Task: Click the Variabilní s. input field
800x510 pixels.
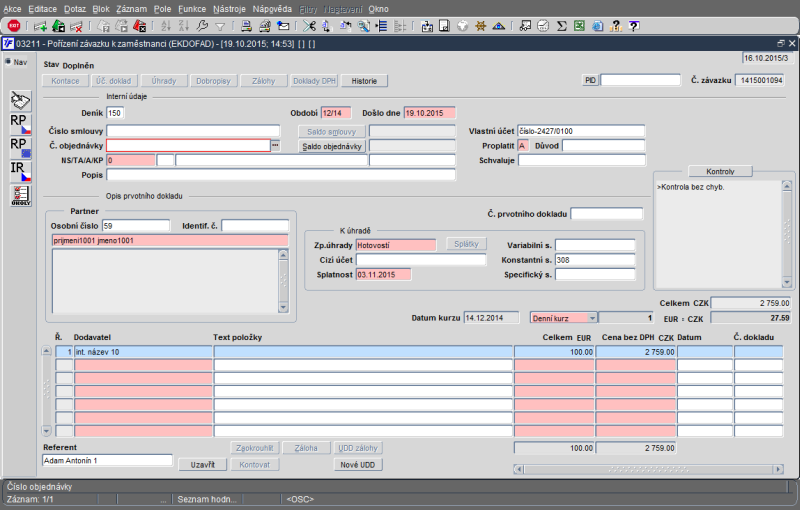Action: pos(595,245)
